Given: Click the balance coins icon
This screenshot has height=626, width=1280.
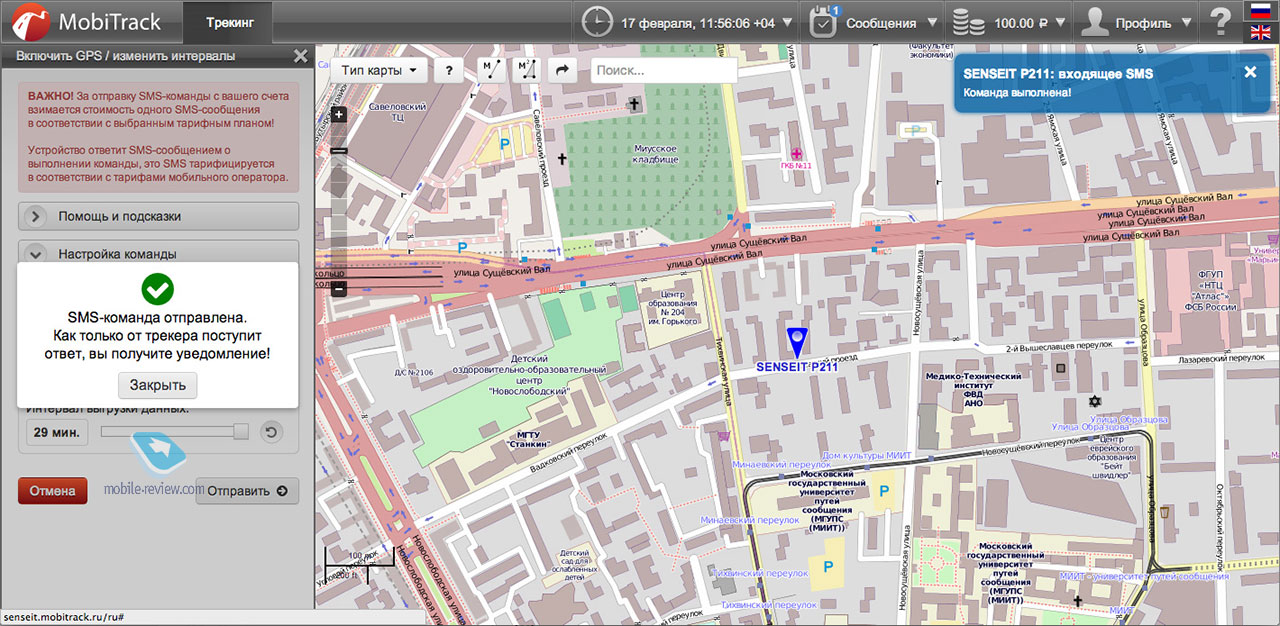Looking at the screenshot, I should pyautogui.click(x=968, y=22).
